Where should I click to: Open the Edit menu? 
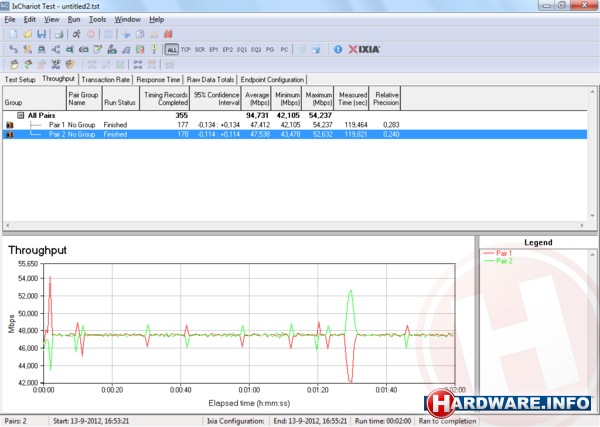[29, 20]
